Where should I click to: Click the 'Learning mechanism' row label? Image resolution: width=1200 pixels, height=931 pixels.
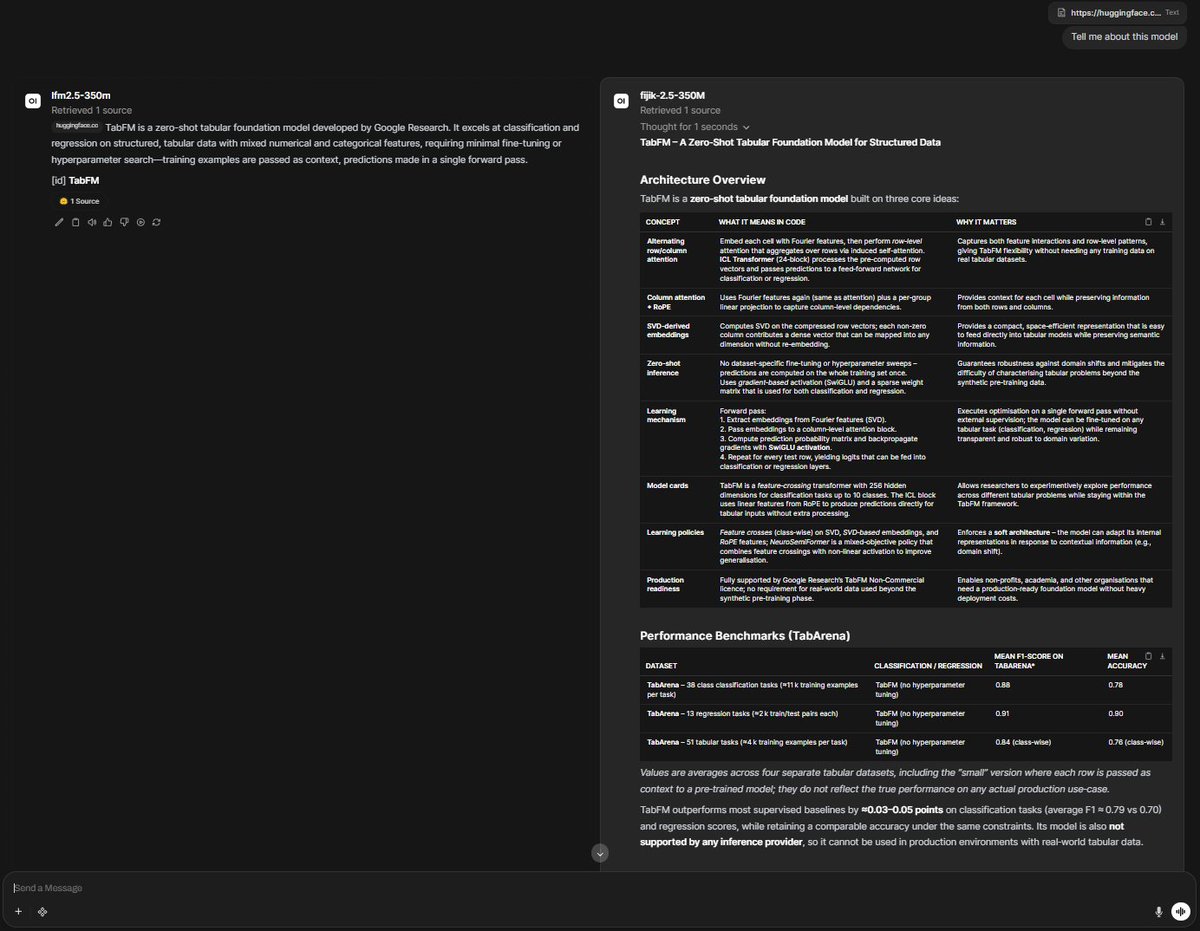(668, 415)
